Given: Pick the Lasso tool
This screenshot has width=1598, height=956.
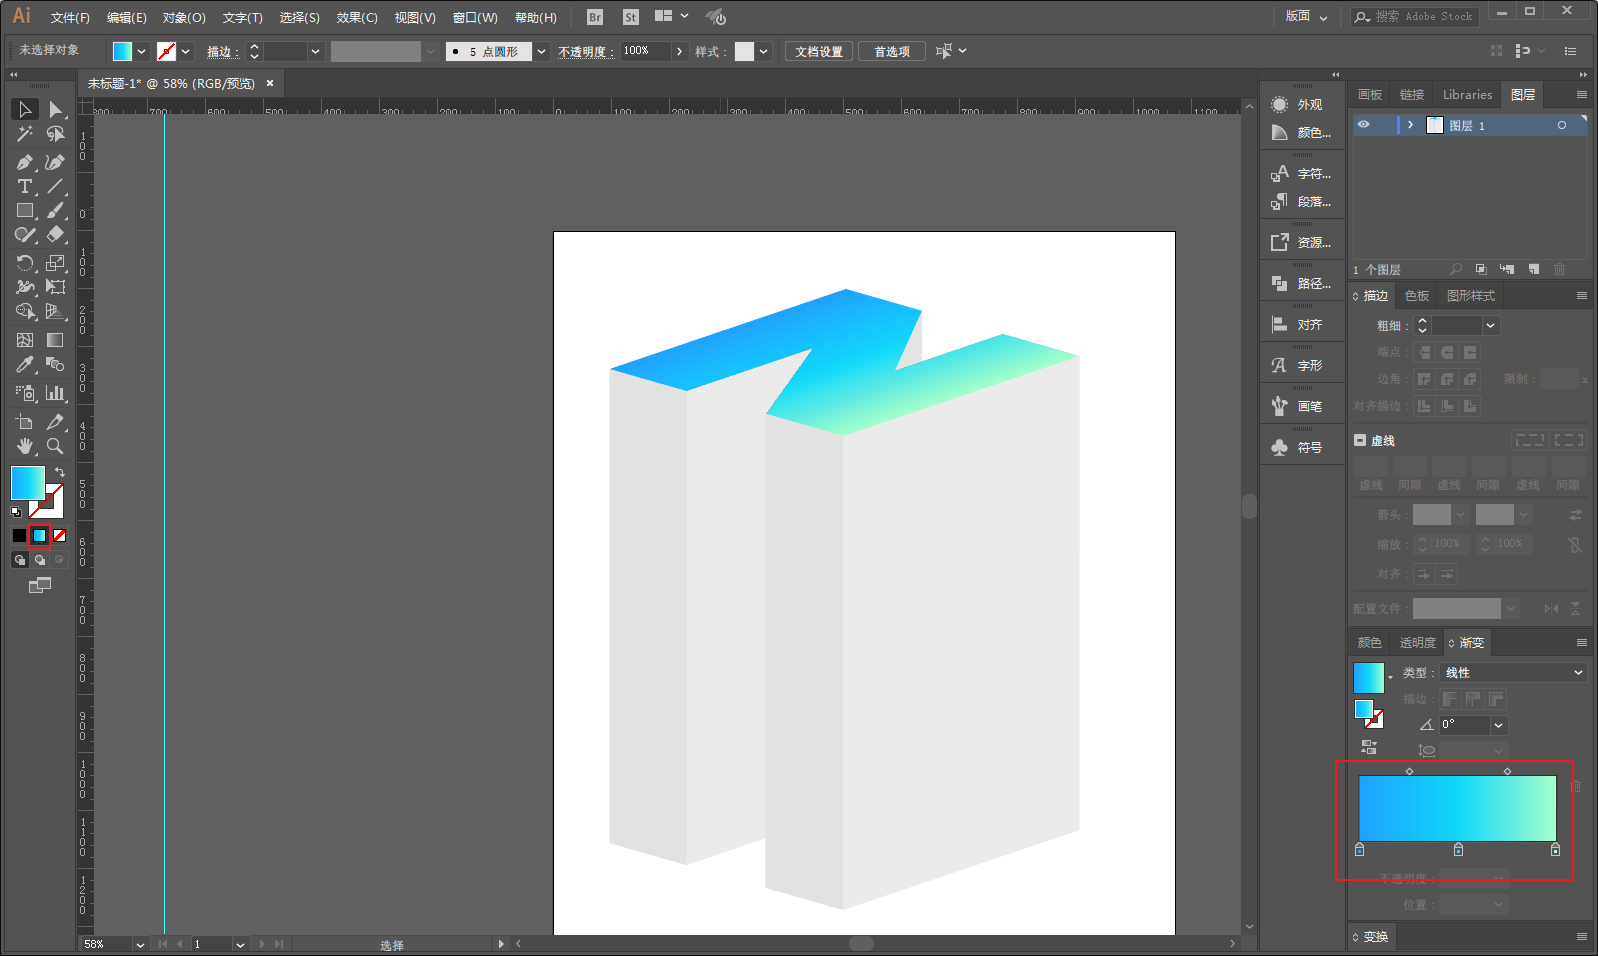Looking at the screenshot, I should click(x=55, y=134).
